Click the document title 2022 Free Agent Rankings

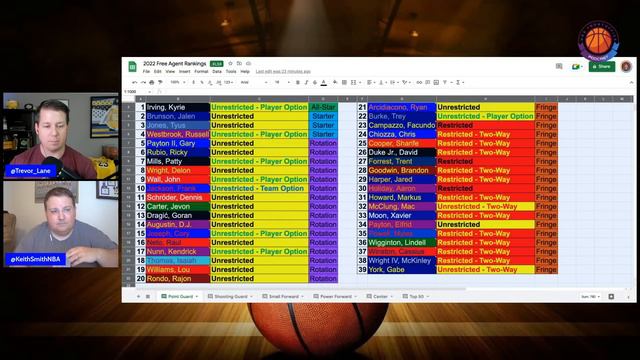174,64
